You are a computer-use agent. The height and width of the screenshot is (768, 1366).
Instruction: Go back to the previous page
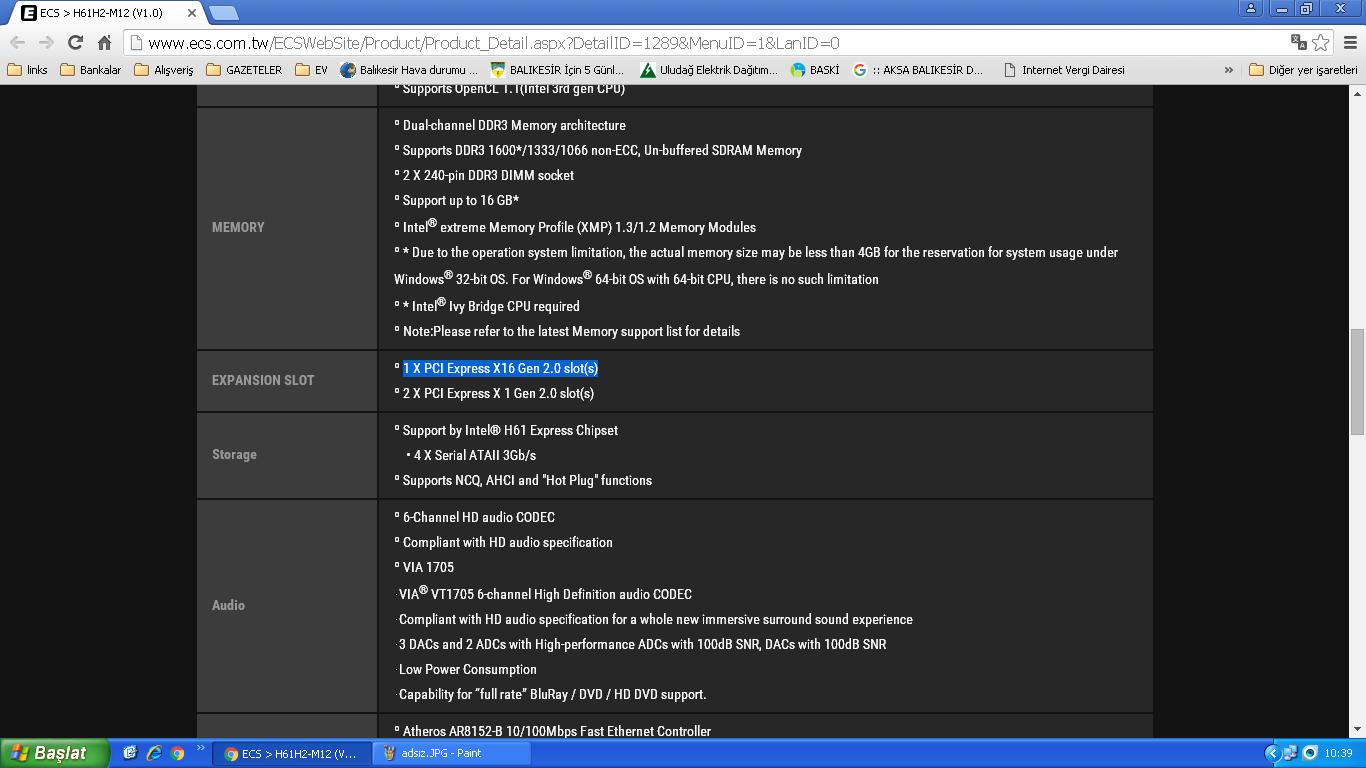tap(17, 43)
